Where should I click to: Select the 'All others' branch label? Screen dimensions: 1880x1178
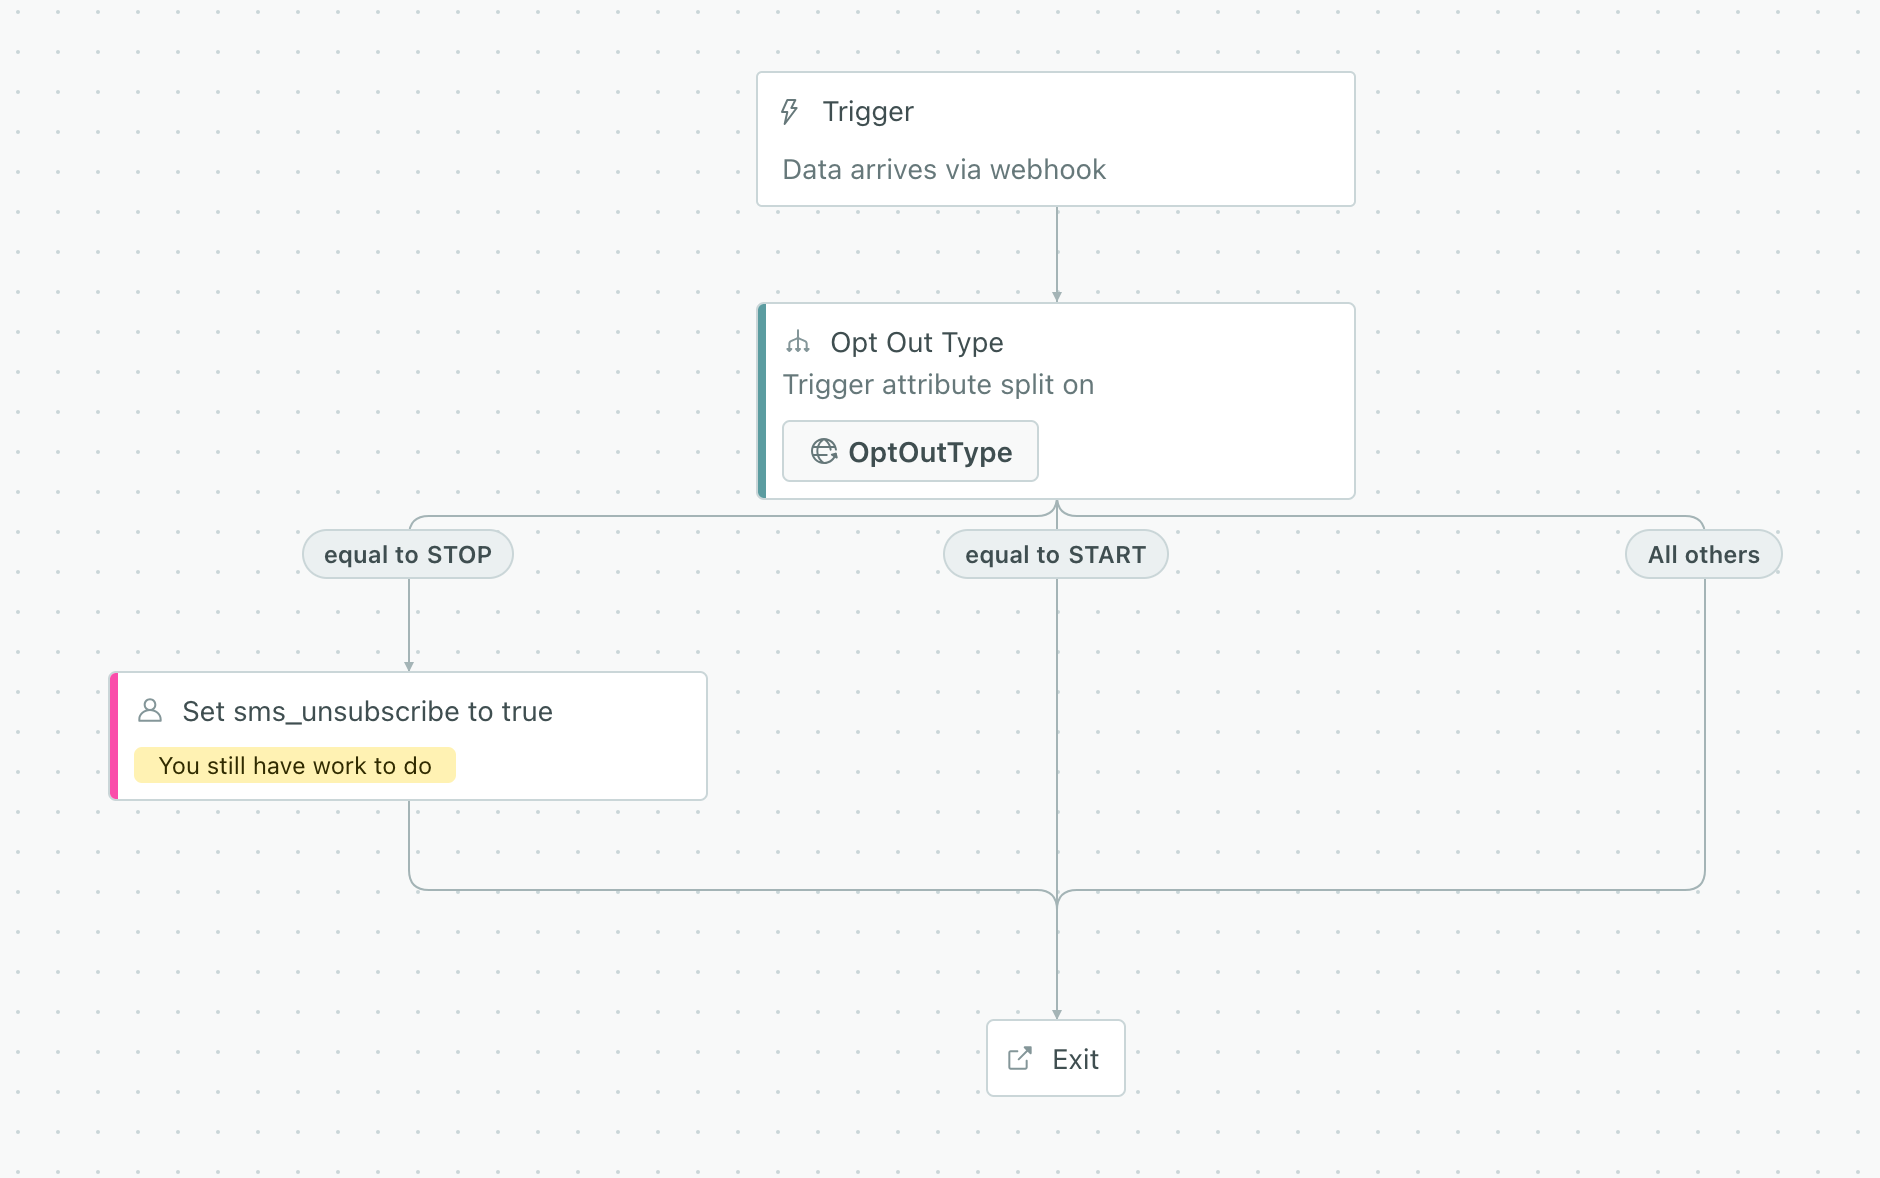pos(1704,554)
